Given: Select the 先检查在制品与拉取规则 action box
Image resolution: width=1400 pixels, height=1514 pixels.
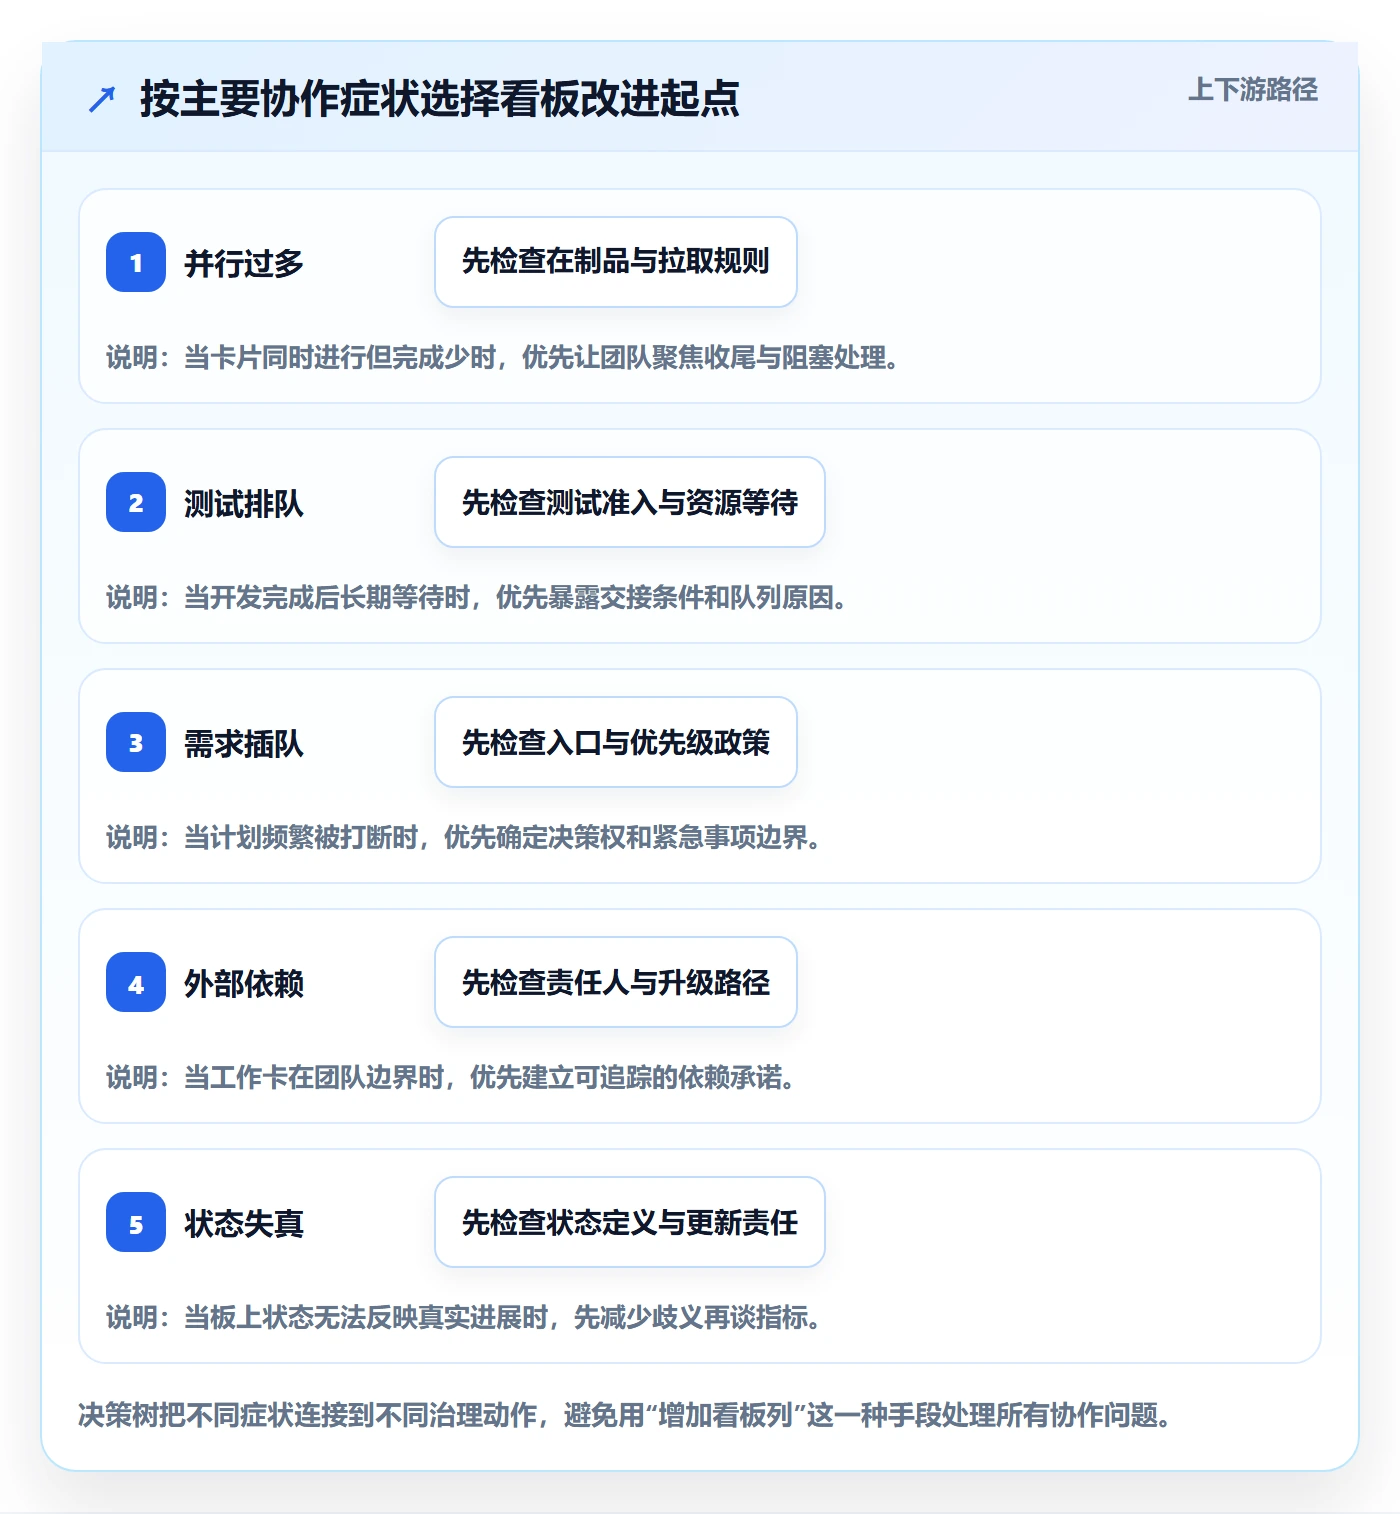Looking at the screenshot, I should click(616, 262).
